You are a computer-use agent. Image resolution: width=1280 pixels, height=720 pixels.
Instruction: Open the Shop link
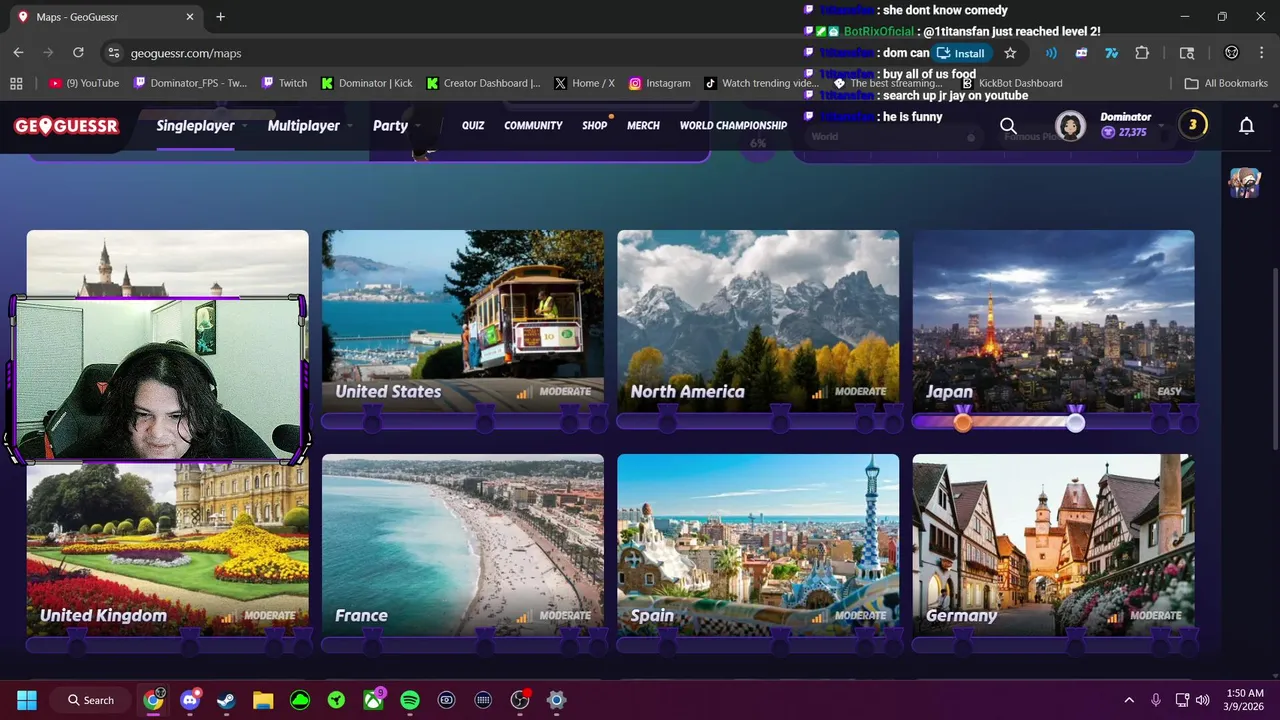pyautogui.click(x=594, y=126)
